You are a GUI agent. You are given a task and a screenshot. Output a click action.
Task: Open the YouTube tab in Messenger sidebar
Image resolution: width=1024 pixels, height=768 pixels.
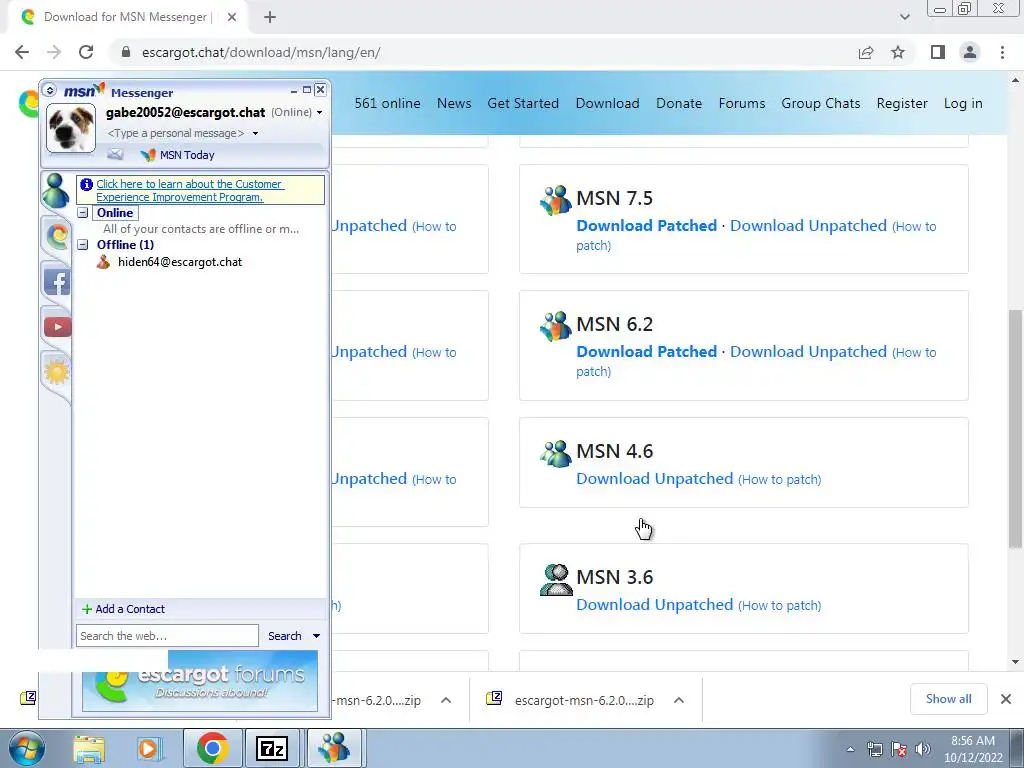click(57, 327)
